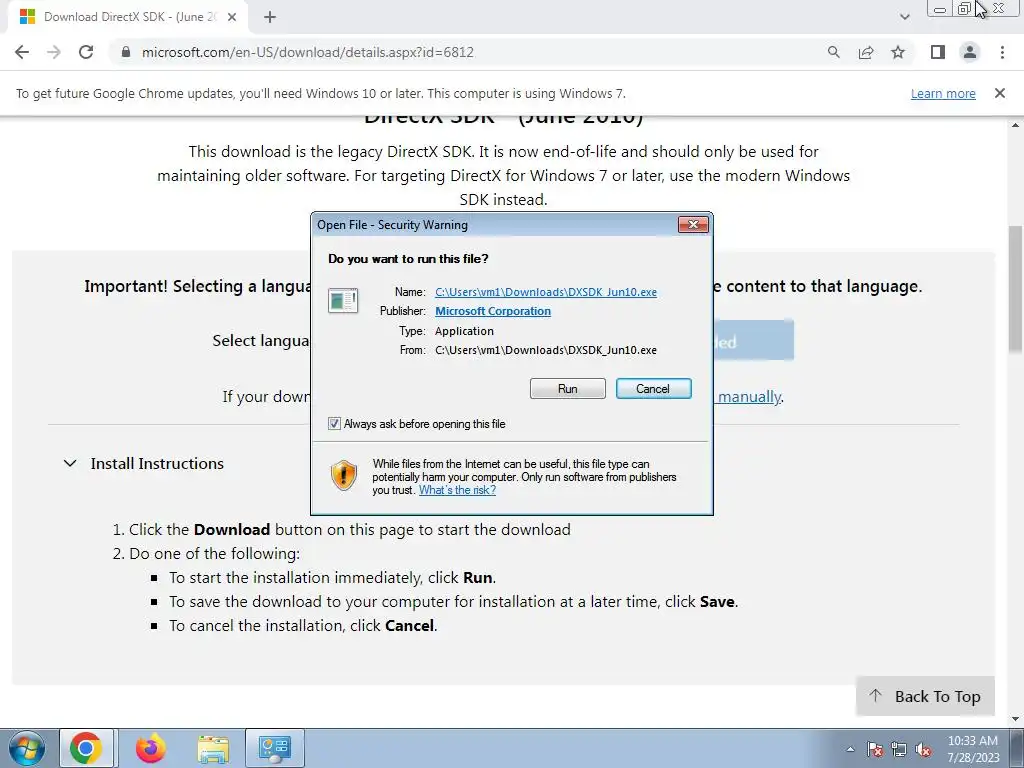Click the manually download link
Screen dimensions: 1024x768
[x=749, y=396]
